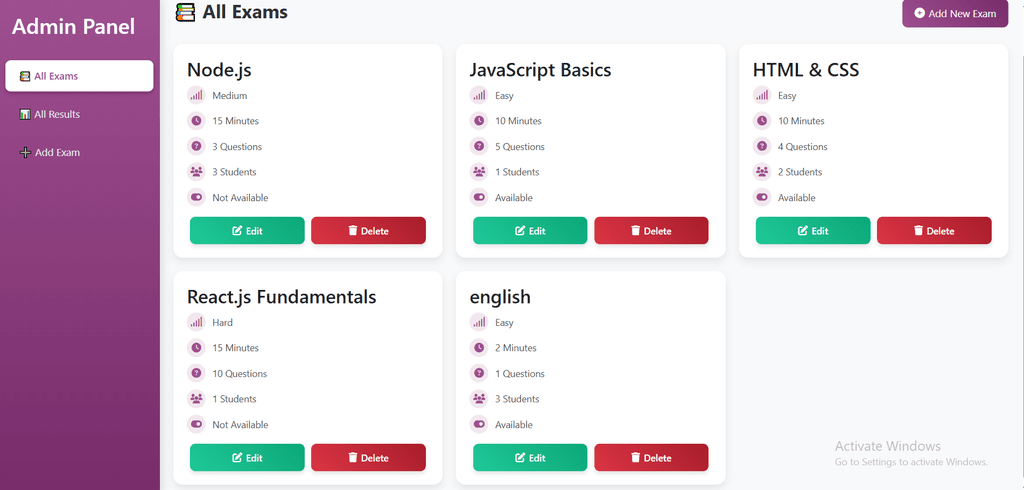Viewport: 1024px width, 490px height.
Task: Click the question mark icon on HTML & CSS card
Action: coord(762,146)
